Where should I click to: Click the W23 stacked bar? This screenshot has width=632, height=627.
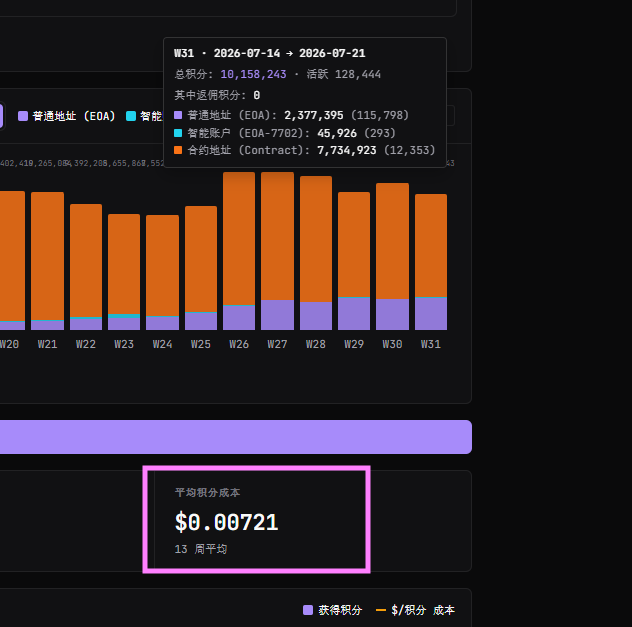click(x=124, y=272)
